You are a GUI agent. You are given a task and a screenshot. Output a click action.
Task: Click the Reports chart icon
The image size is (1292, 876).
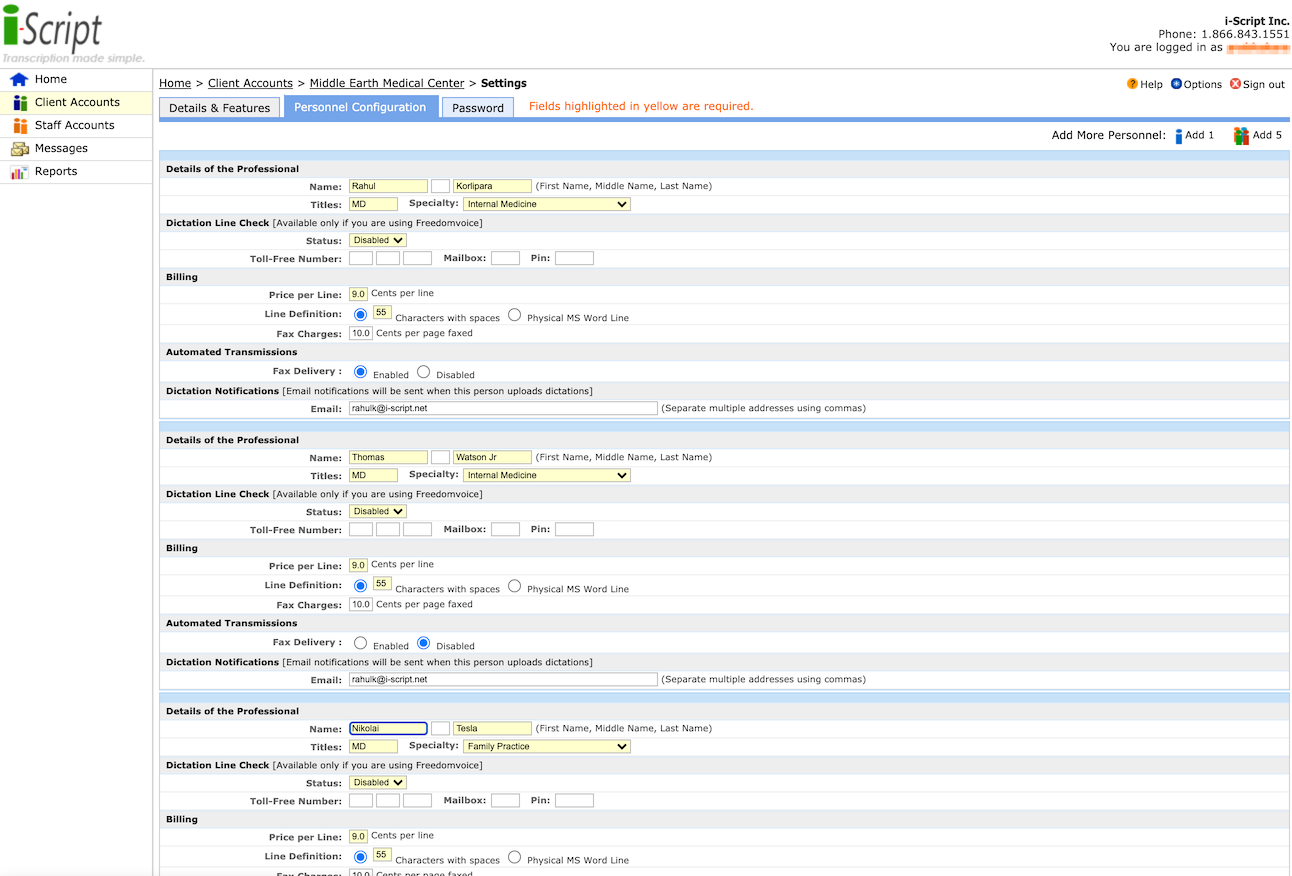point(19,172)
